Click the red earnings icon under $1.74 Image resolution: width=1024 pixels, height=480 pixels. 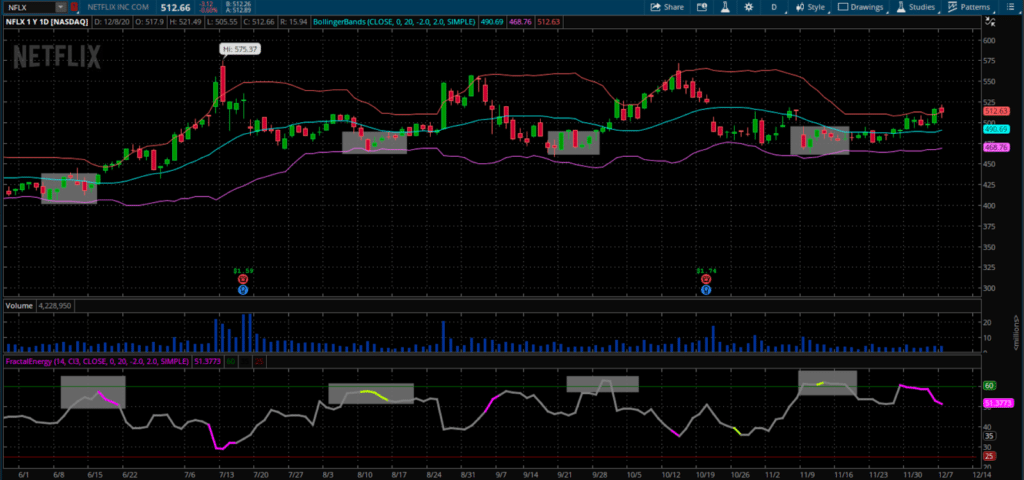(x=706, y=279)
